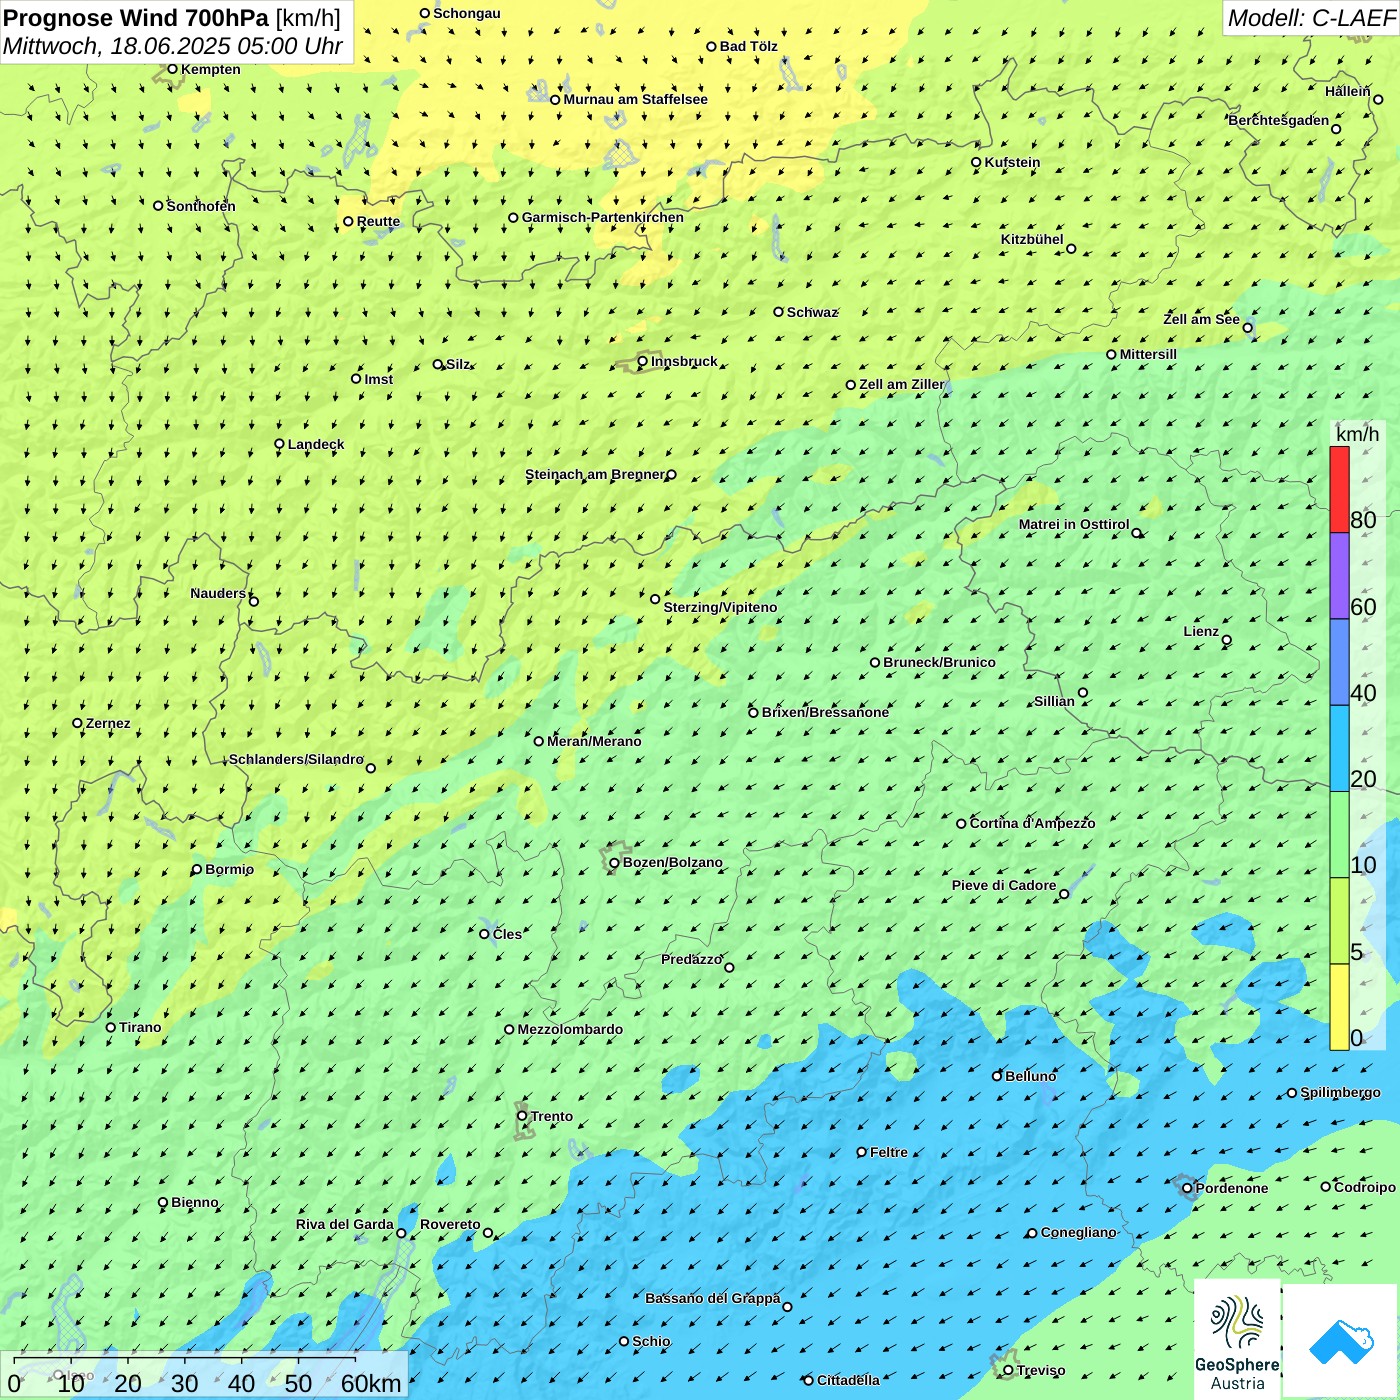The height and width of the screenshot is (1400, 1400).
Task: Select the red legend color segment
Action: click(x=1339, y=489)
